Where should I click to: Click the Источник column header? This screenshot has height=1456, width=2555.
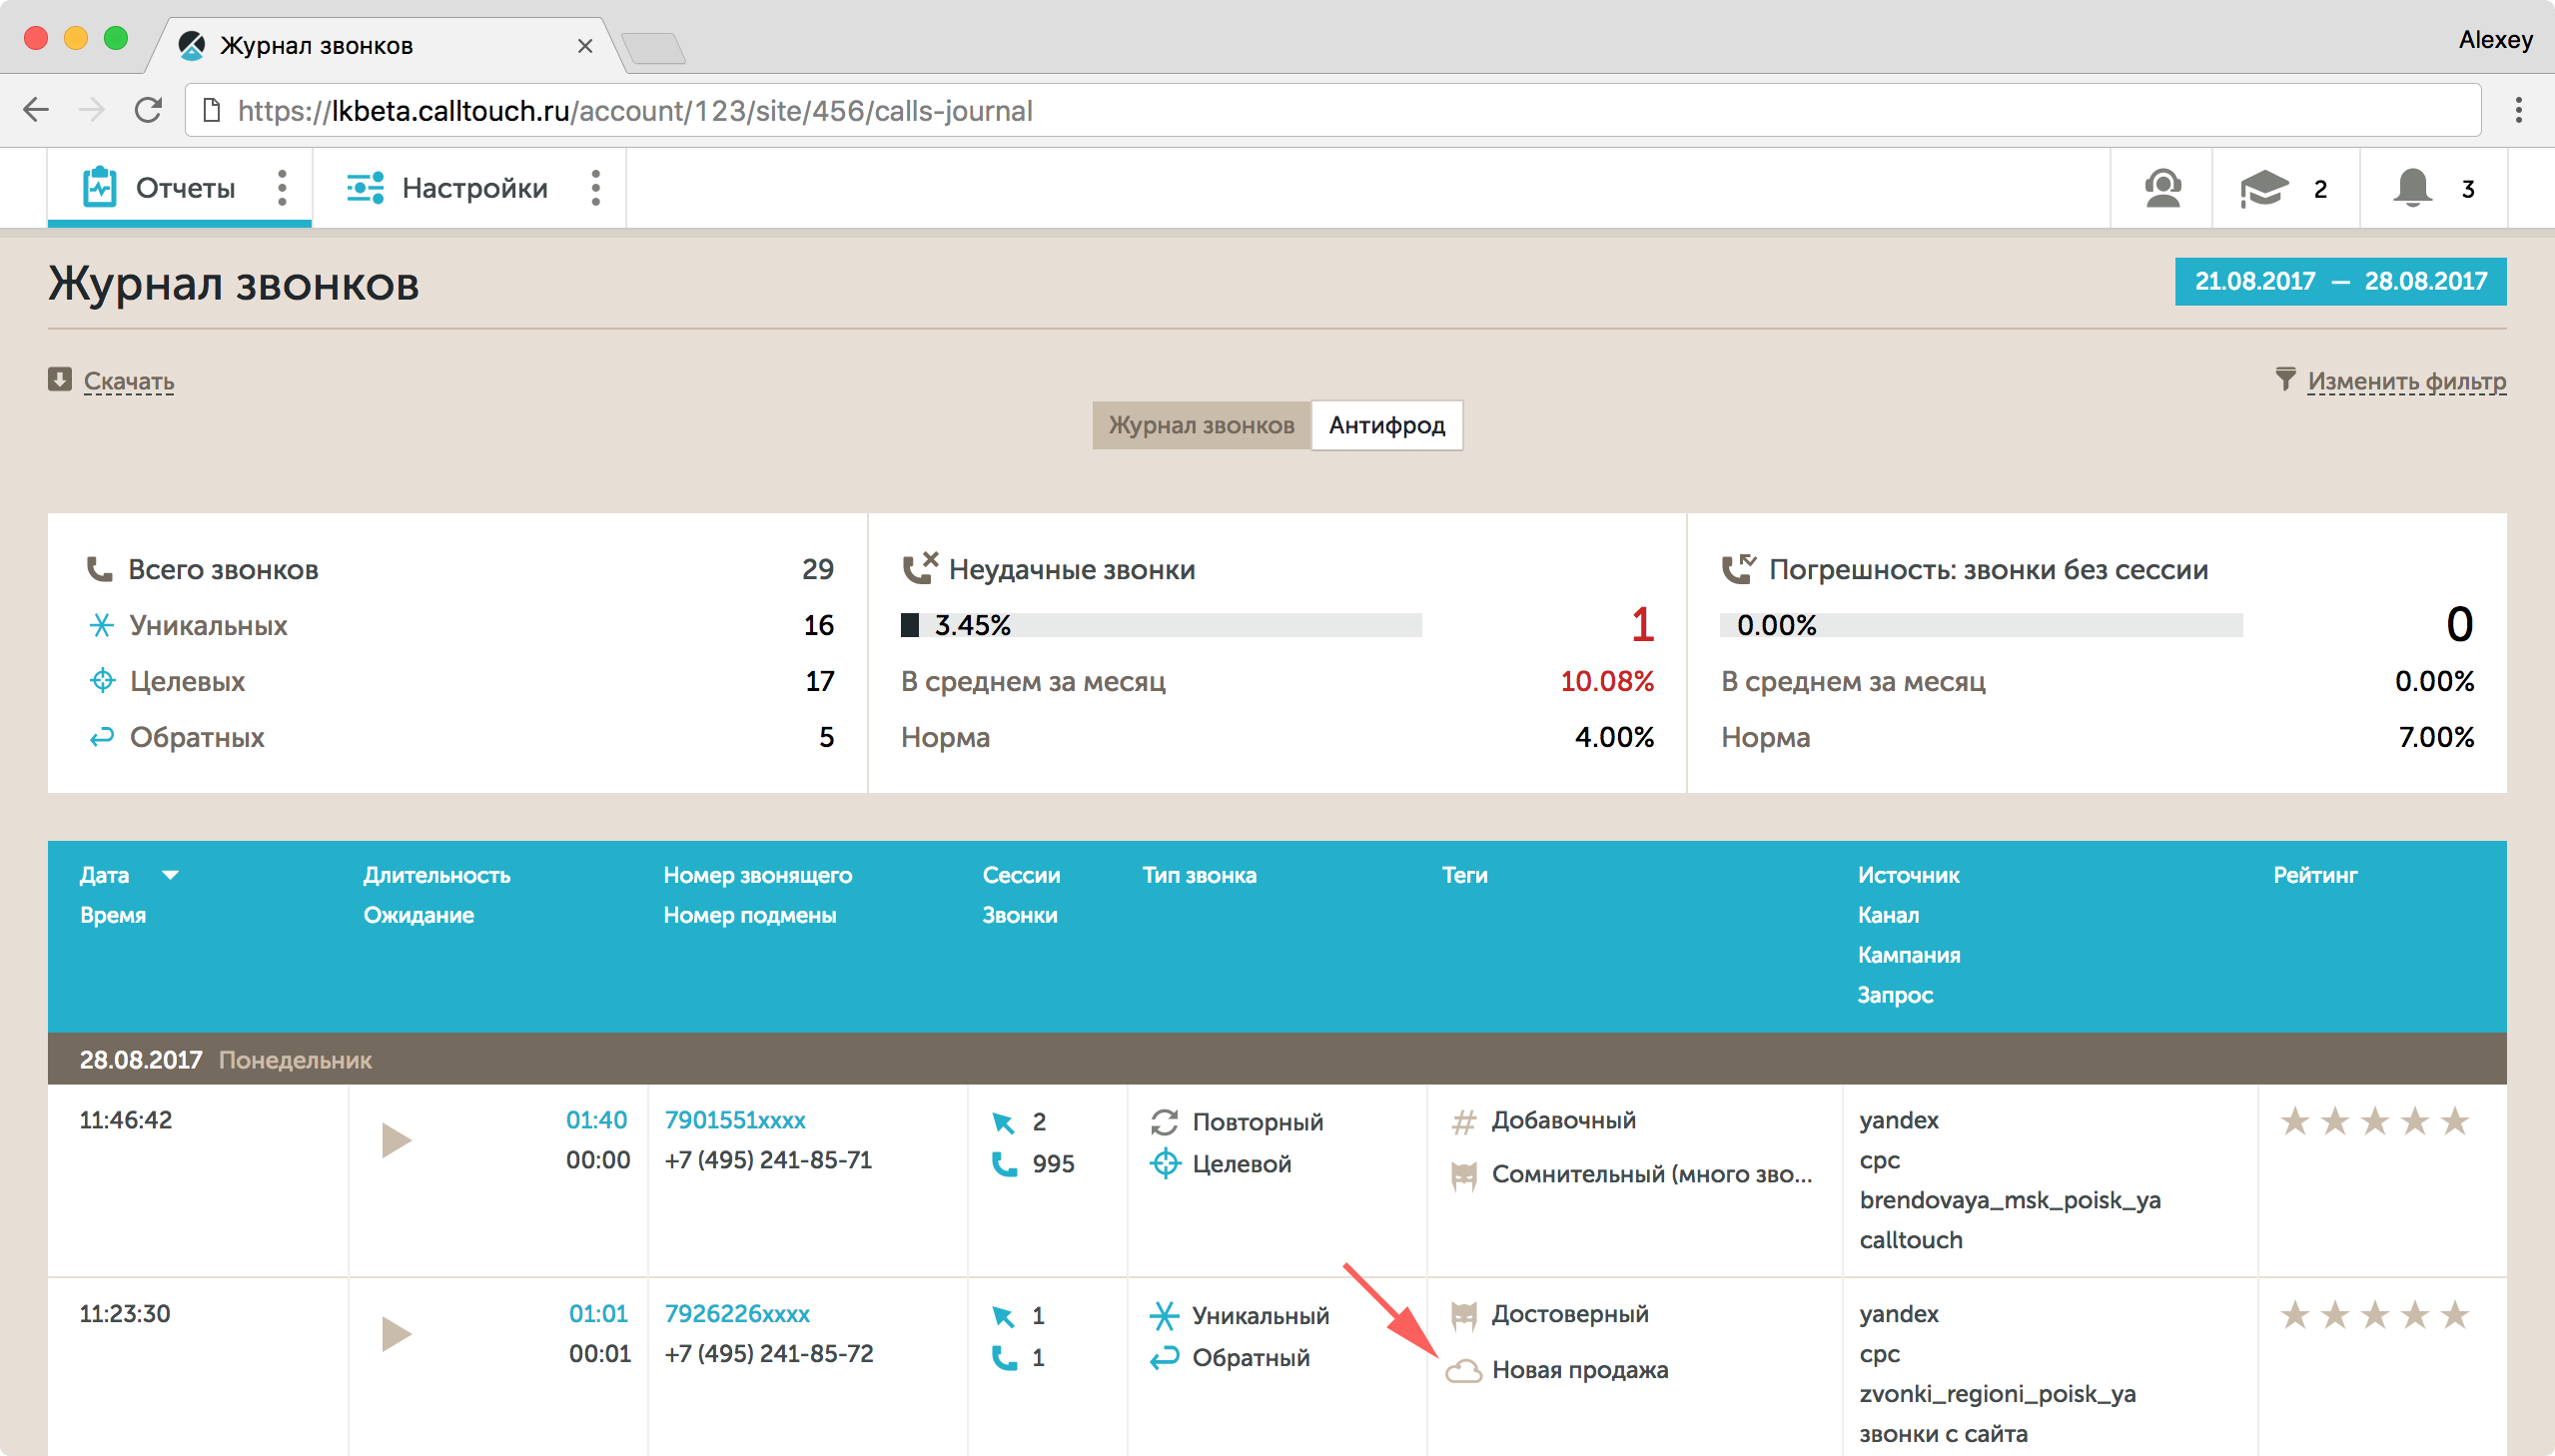coord(1908,875)
